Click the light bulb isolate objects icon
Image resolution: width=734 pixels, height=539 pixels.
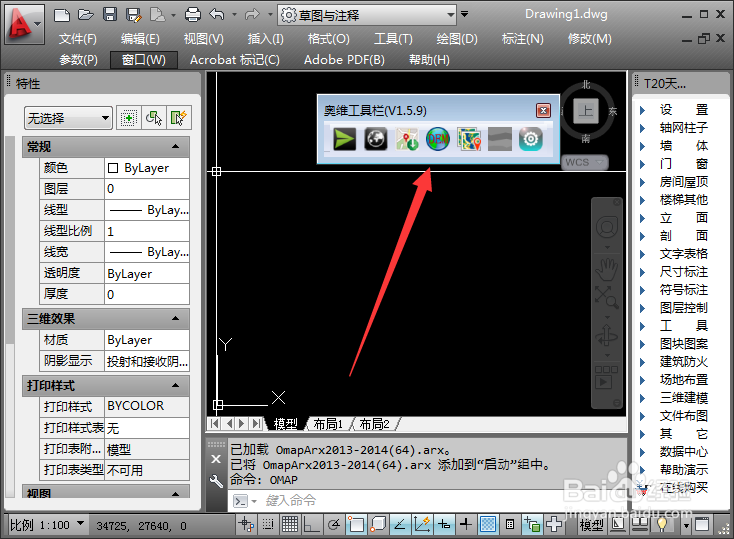pyautogui.click(x=662, y=524)
